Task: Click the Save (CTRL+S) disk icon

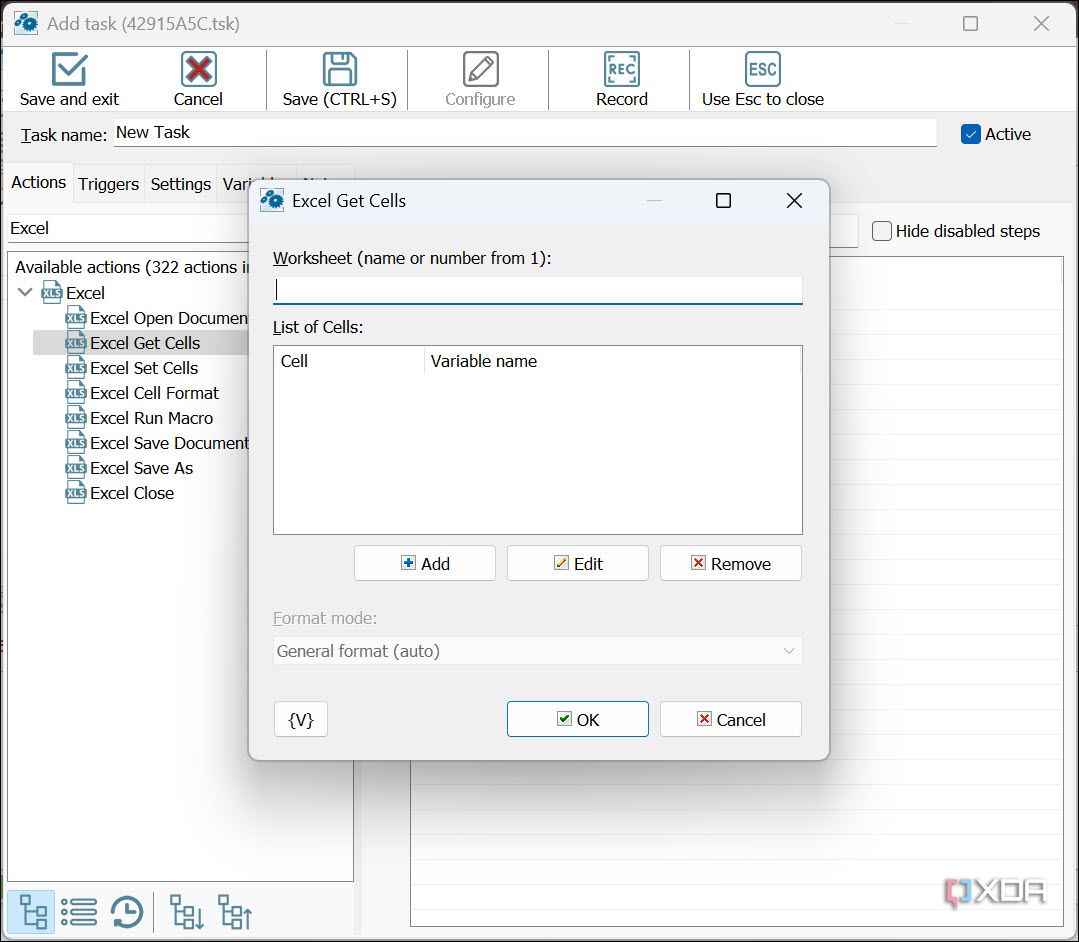Action: (x=337, y=68)
